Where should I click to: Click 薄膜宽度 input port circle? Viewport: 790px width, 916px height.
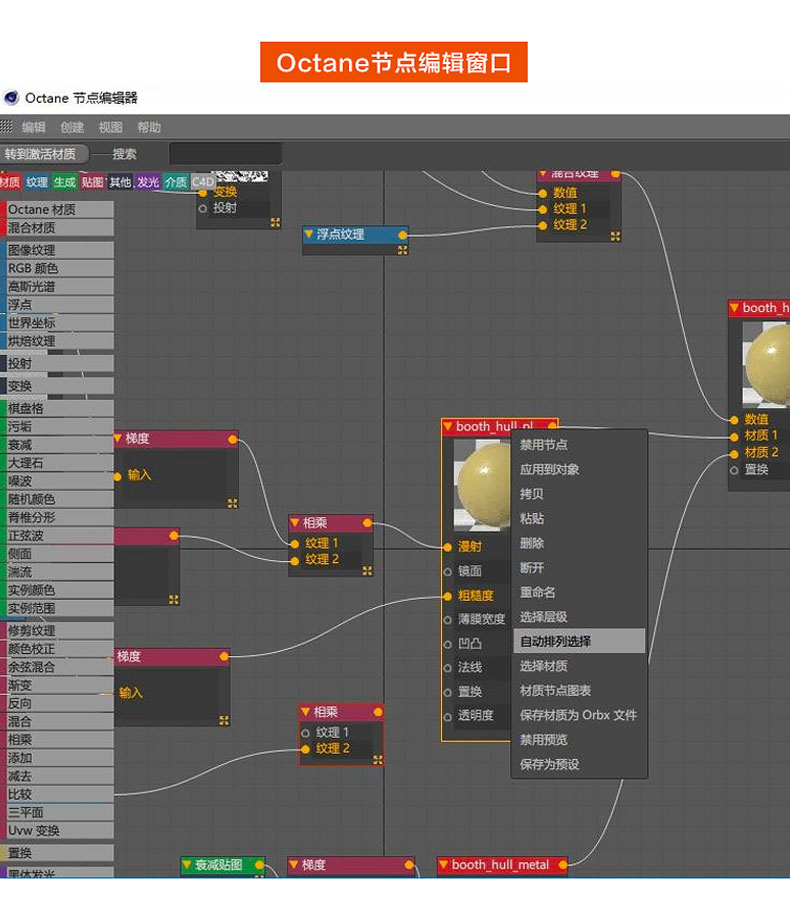[x=448, y=620]
